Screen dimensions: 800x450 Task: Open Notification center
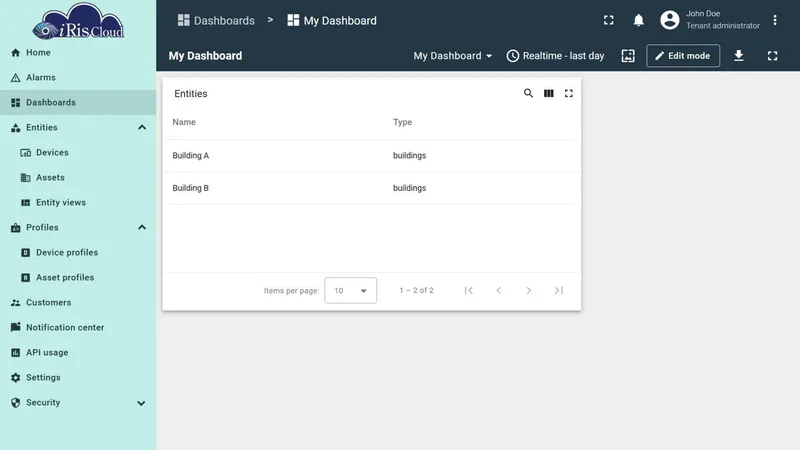78,328
